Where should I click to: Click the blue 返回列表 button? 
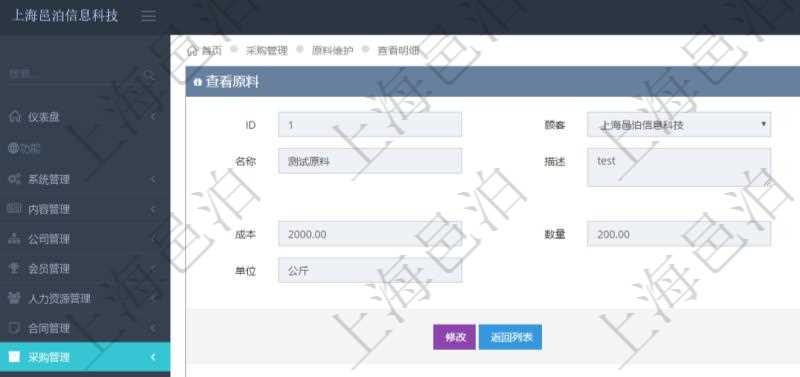tap(510, 337)
